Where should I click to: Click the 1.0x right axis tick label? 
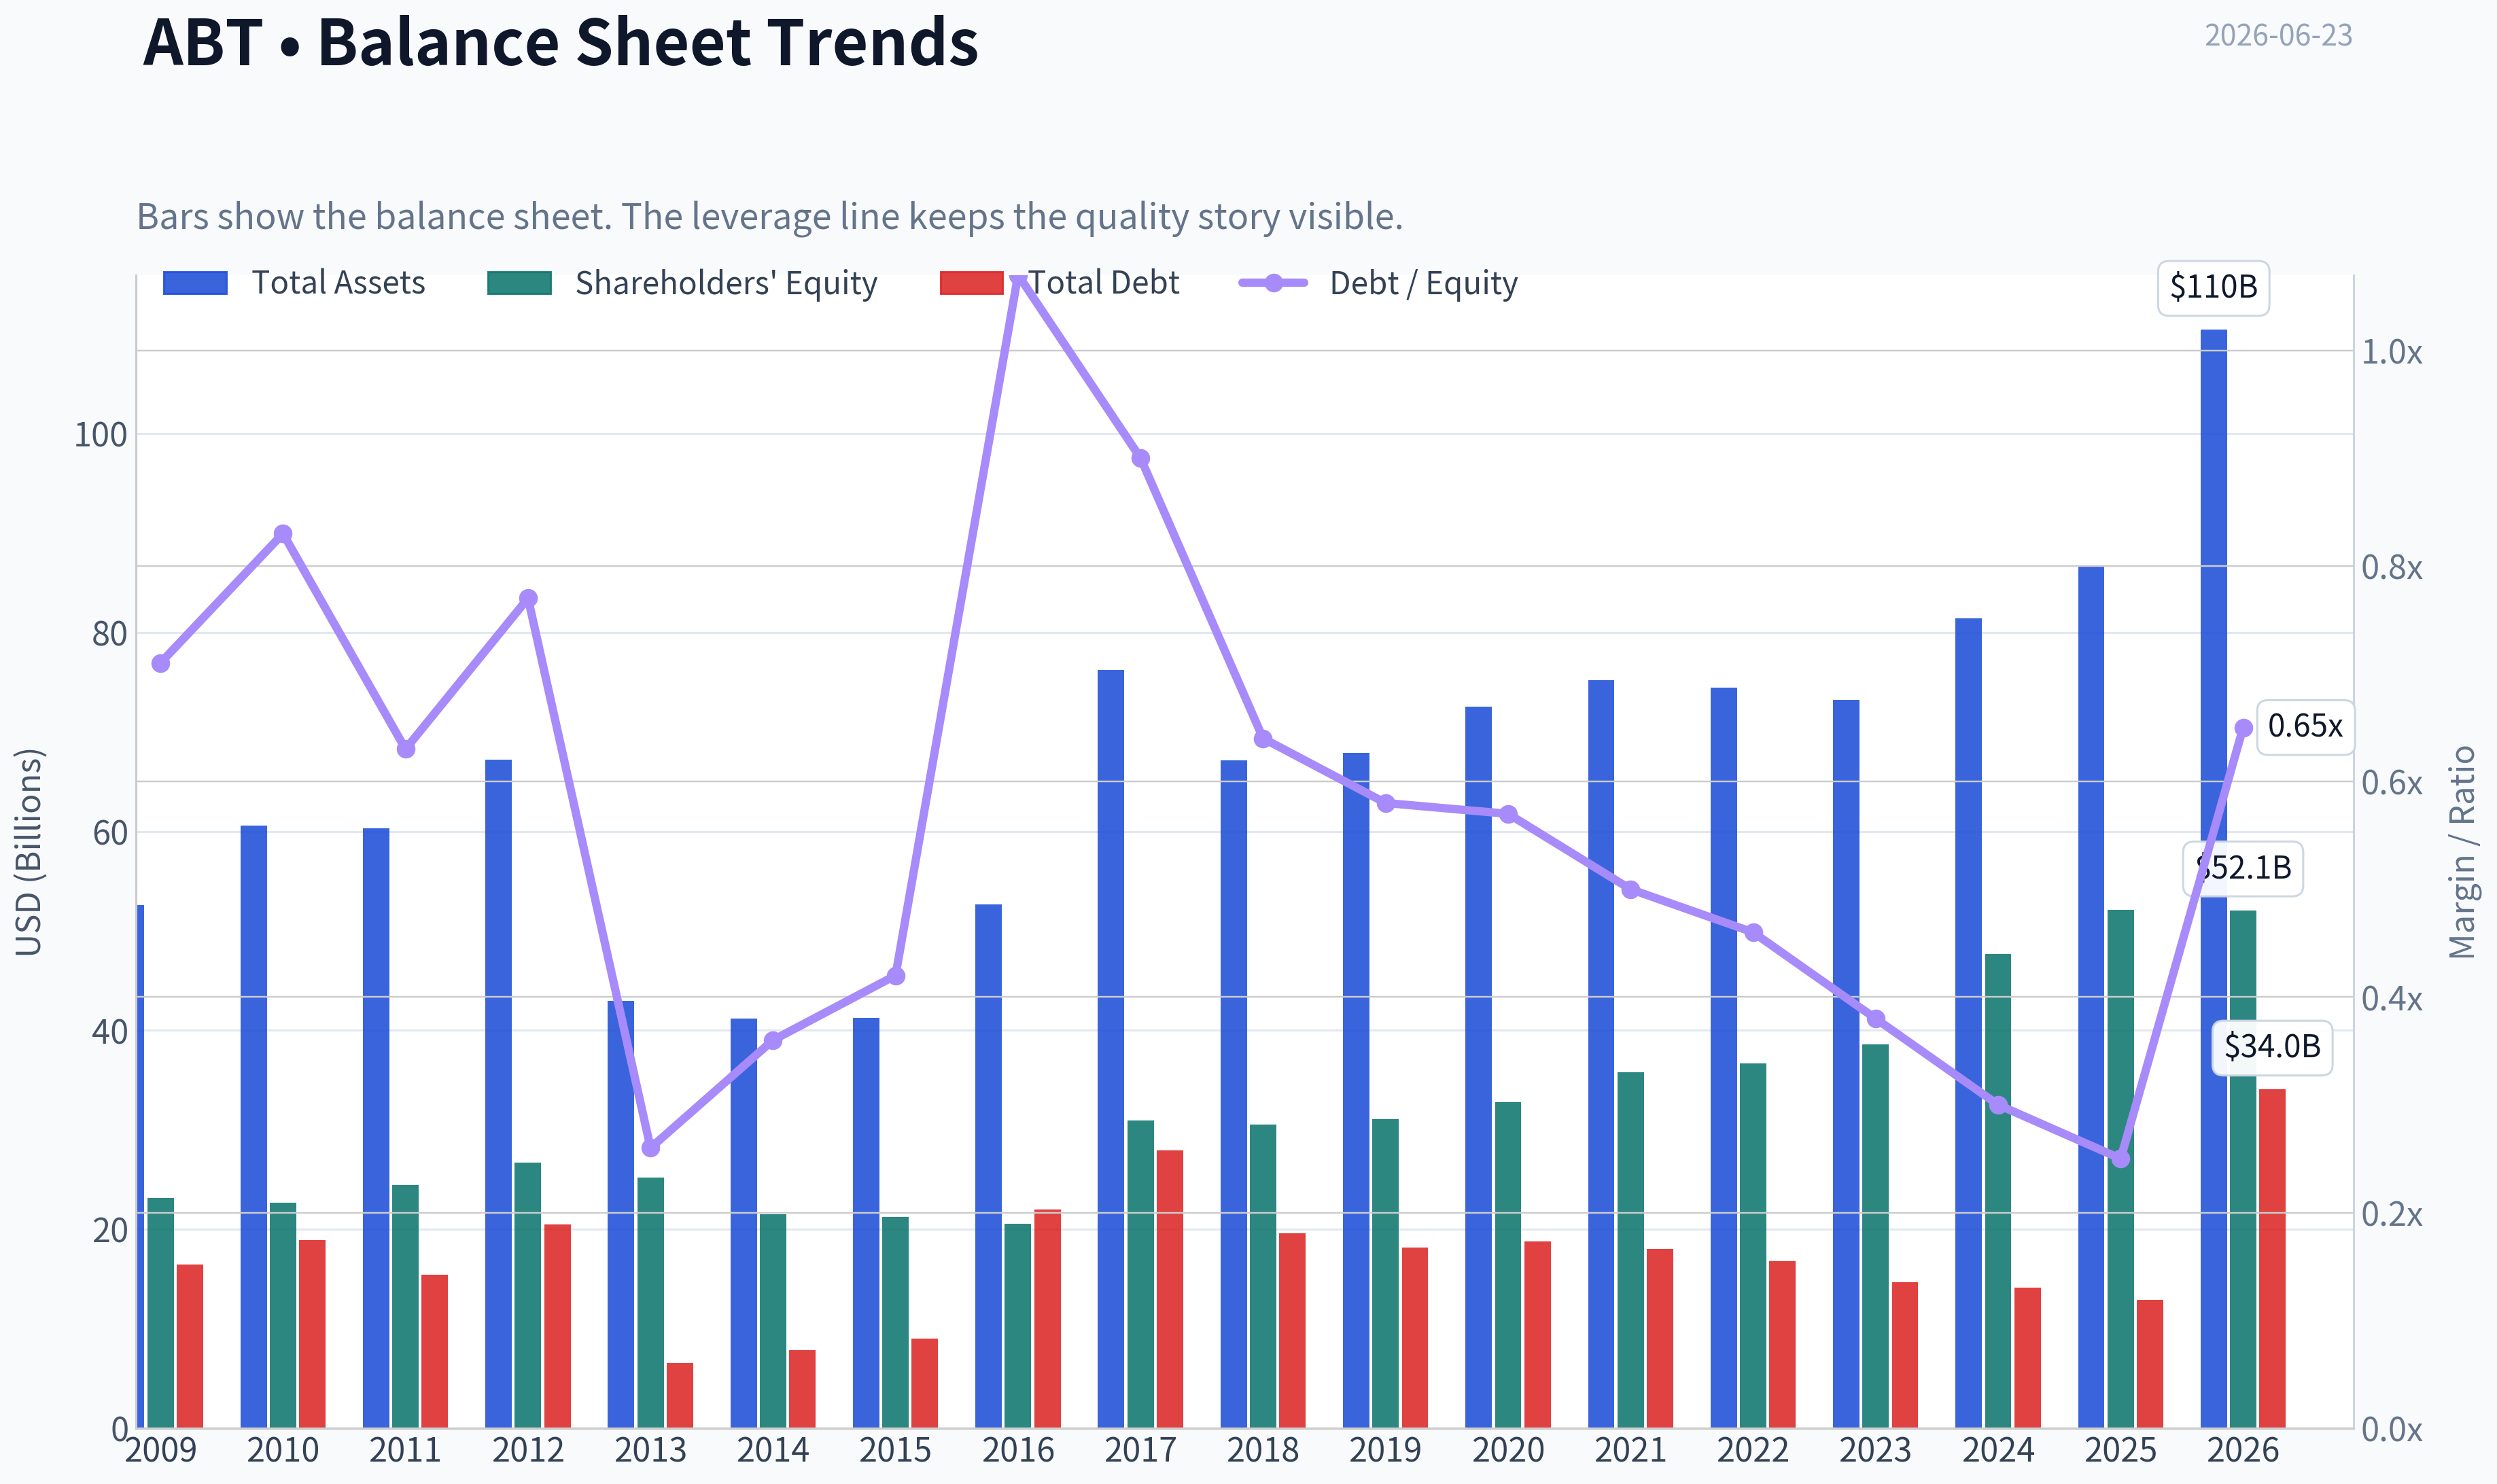(2391, 352)
